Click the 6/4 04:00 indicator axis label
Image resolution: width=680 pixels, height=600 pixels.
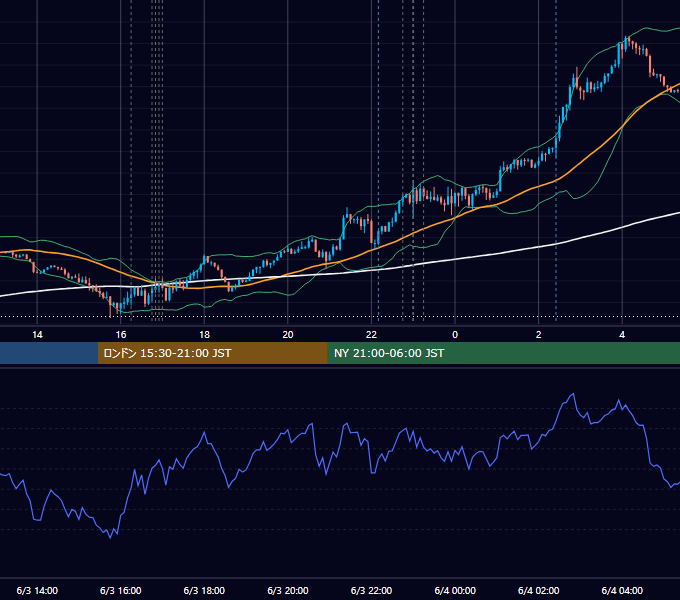pos(622,590)
